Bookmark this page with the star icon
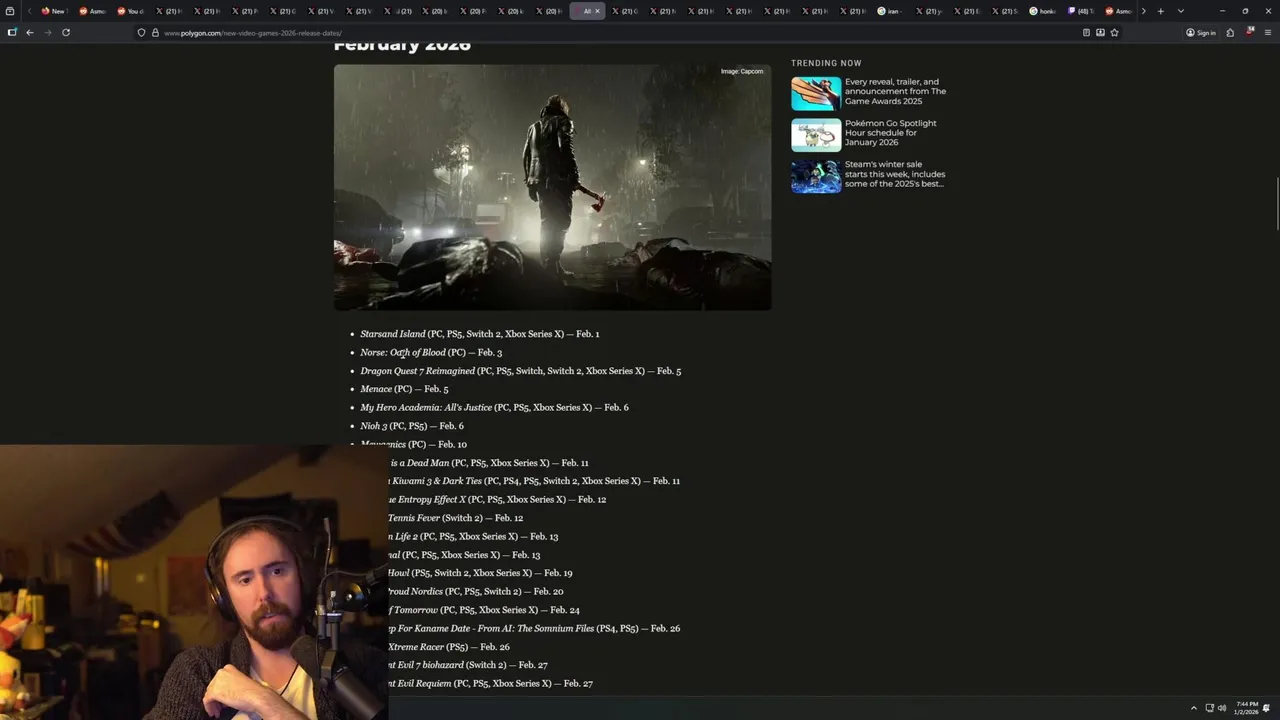Screen dimensions: 1280x720 point(1114,32)
